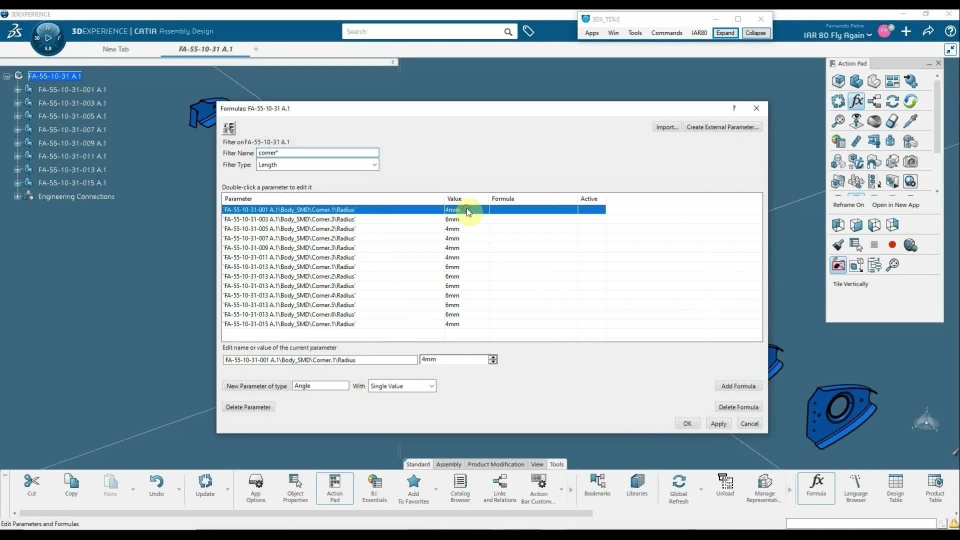Click the Cut icon in bottom toolbar

click(31, 482)
